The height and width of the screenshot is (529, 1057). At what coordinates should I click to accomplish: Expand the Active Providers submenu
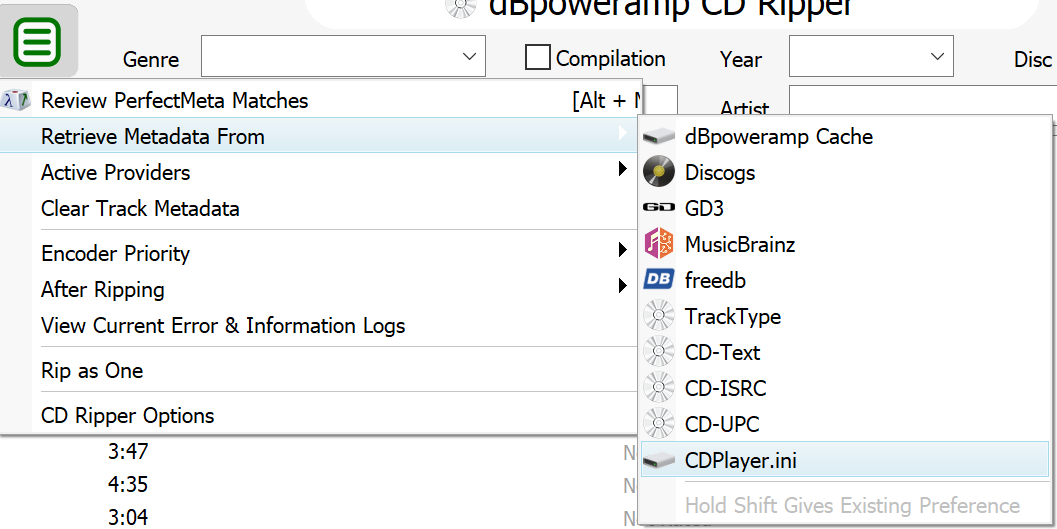tap(623, 171)
